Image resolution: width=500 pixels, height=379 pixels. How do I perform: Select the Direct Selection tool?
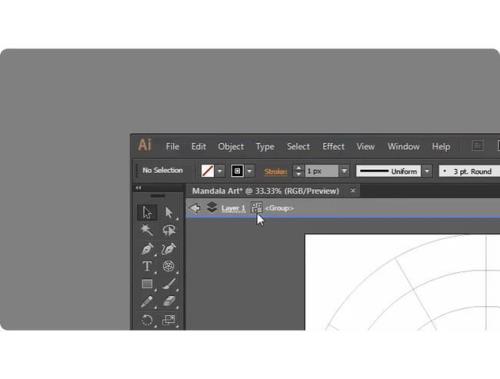(169, 212)
